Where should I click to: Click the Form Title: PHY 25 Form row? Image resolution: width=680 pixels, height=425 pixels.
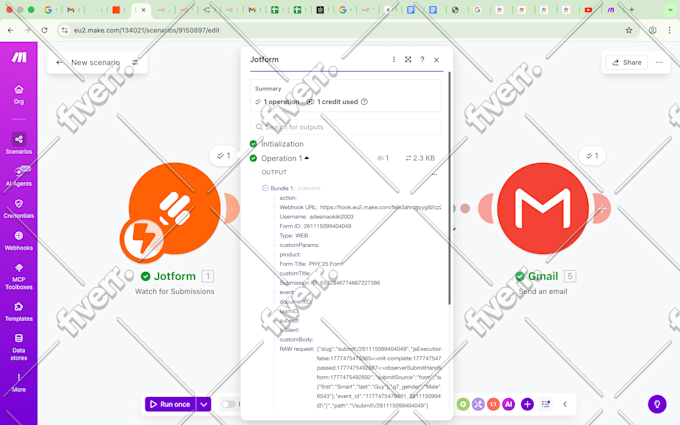pyautogui.click(x=311, y=264)
